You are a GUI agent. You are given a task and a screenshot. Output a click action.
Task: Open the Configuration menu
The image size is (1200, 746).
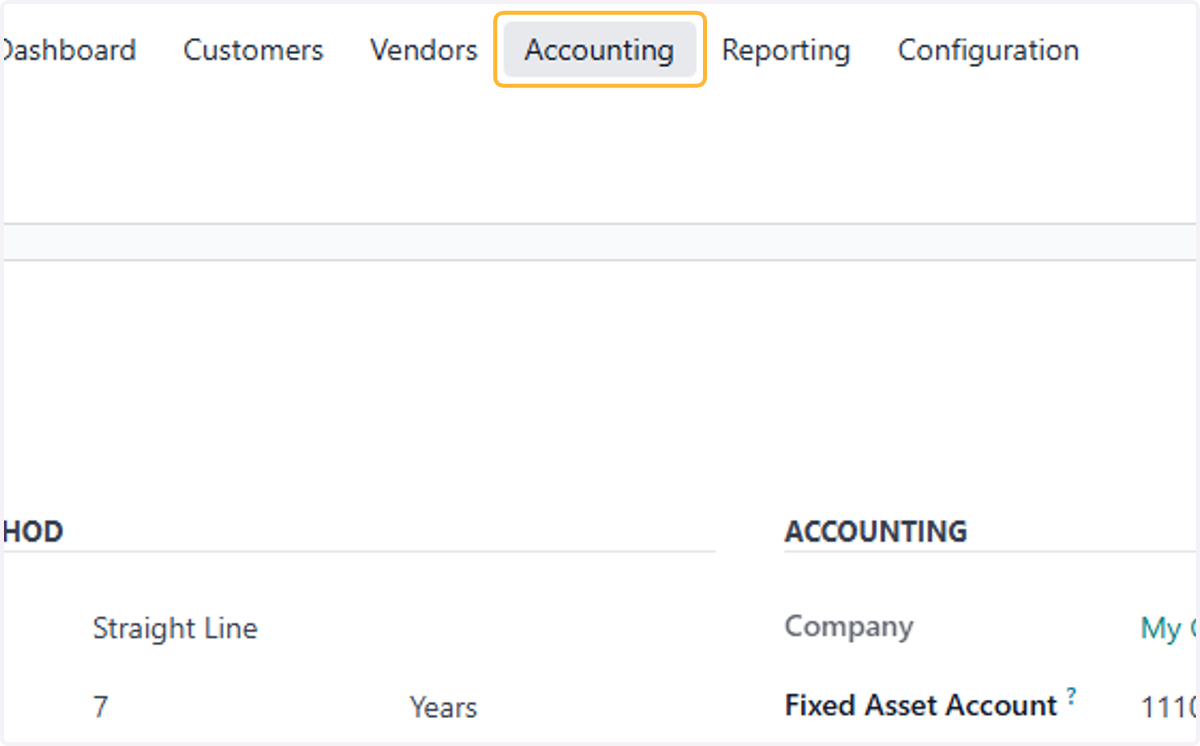[x=988, y=50]
